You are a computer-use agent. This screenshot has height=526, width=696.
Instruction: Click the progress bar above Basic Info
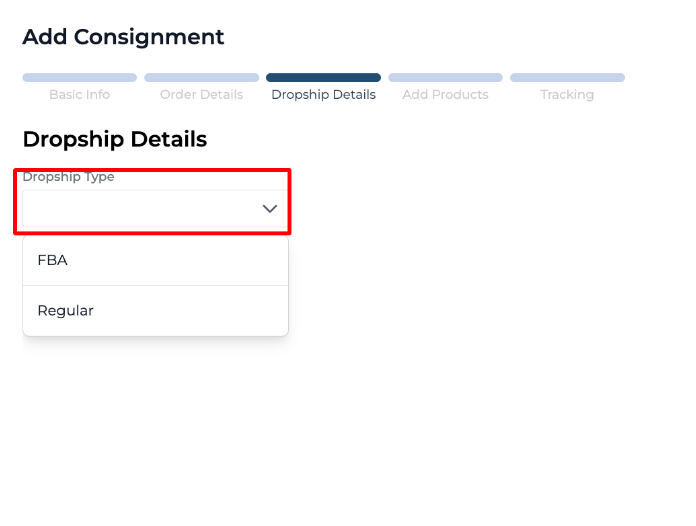click(80, 77)
